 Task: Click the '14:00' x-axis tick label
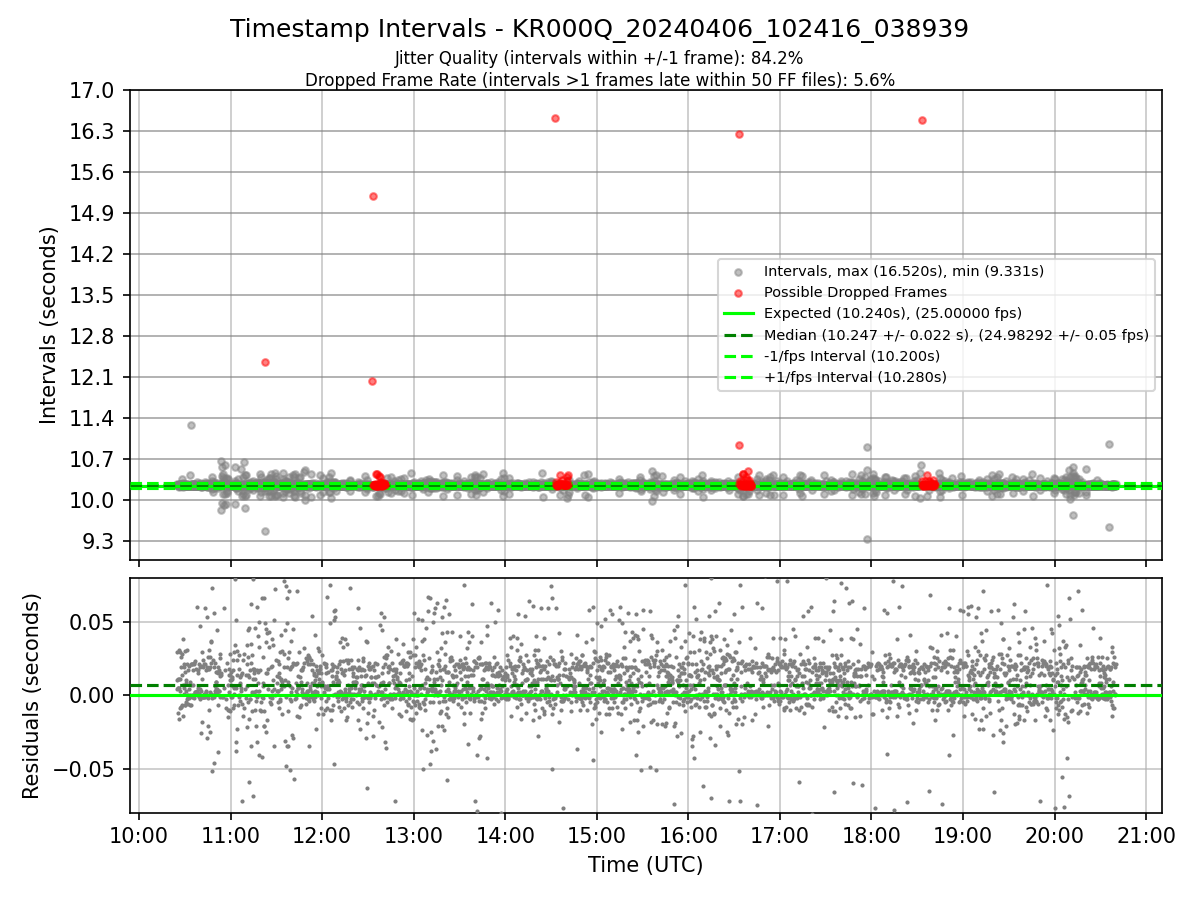pos(504,836)
